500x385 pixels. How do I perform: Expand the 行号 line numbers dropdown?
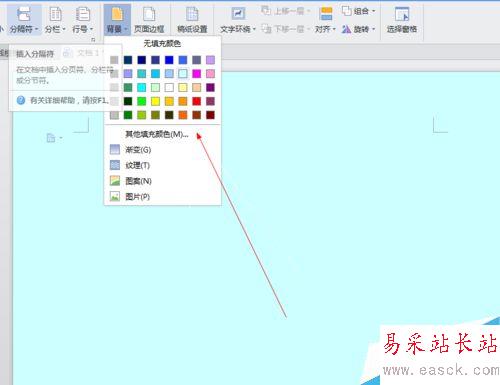(x=91, y=29)
